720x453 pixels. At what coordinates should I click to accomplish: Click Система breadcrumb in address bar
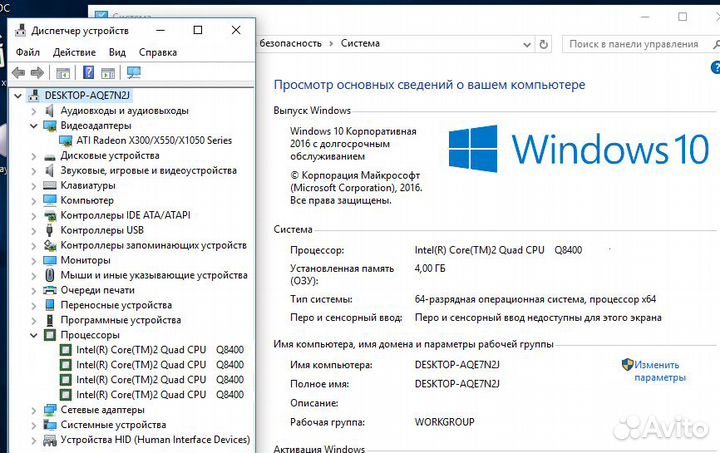360,44
